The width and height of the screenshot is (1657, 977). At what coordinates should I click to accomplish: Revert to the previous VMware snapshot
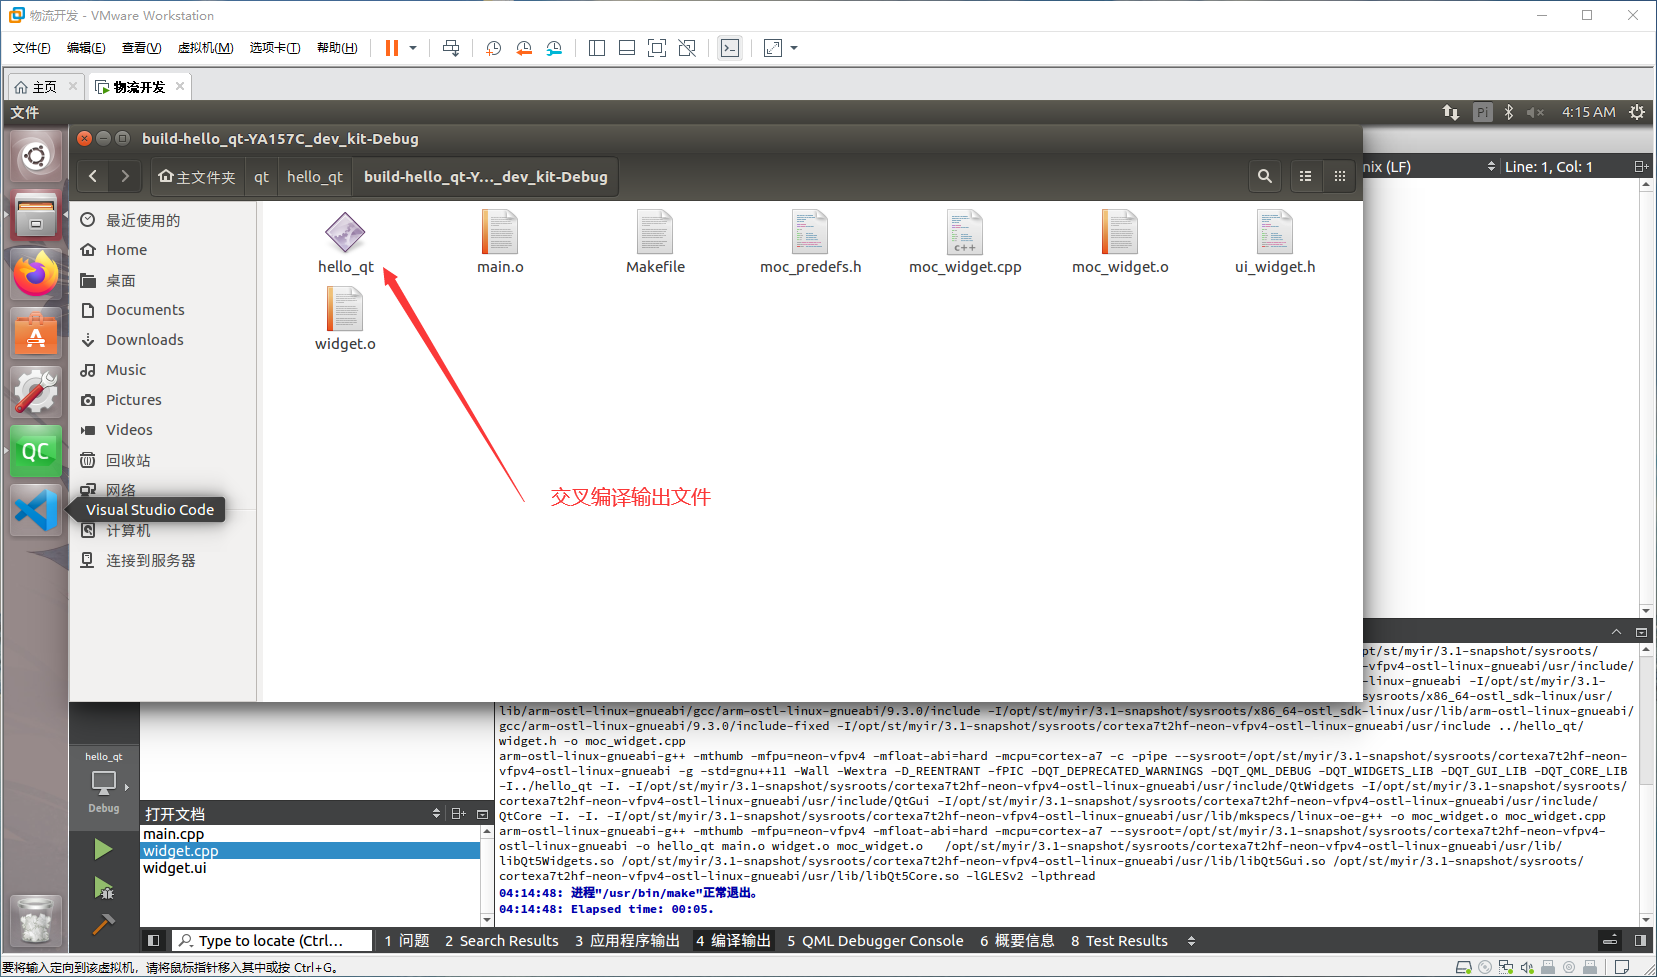coord(524,48)
